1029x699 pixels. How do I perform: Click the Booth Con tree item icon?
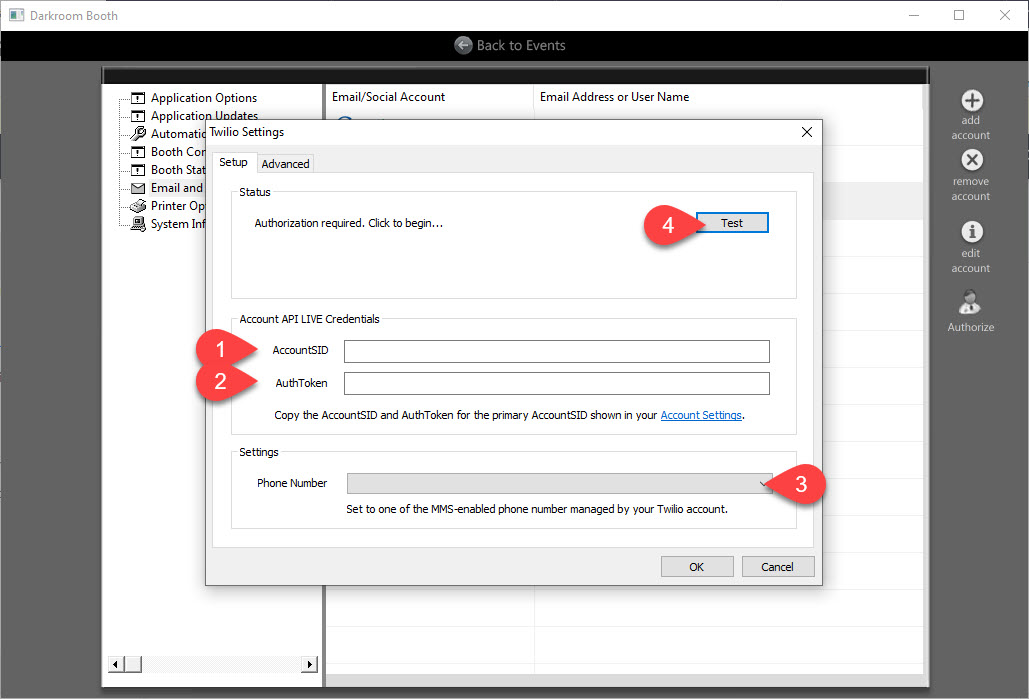click(x=138, y=152)
